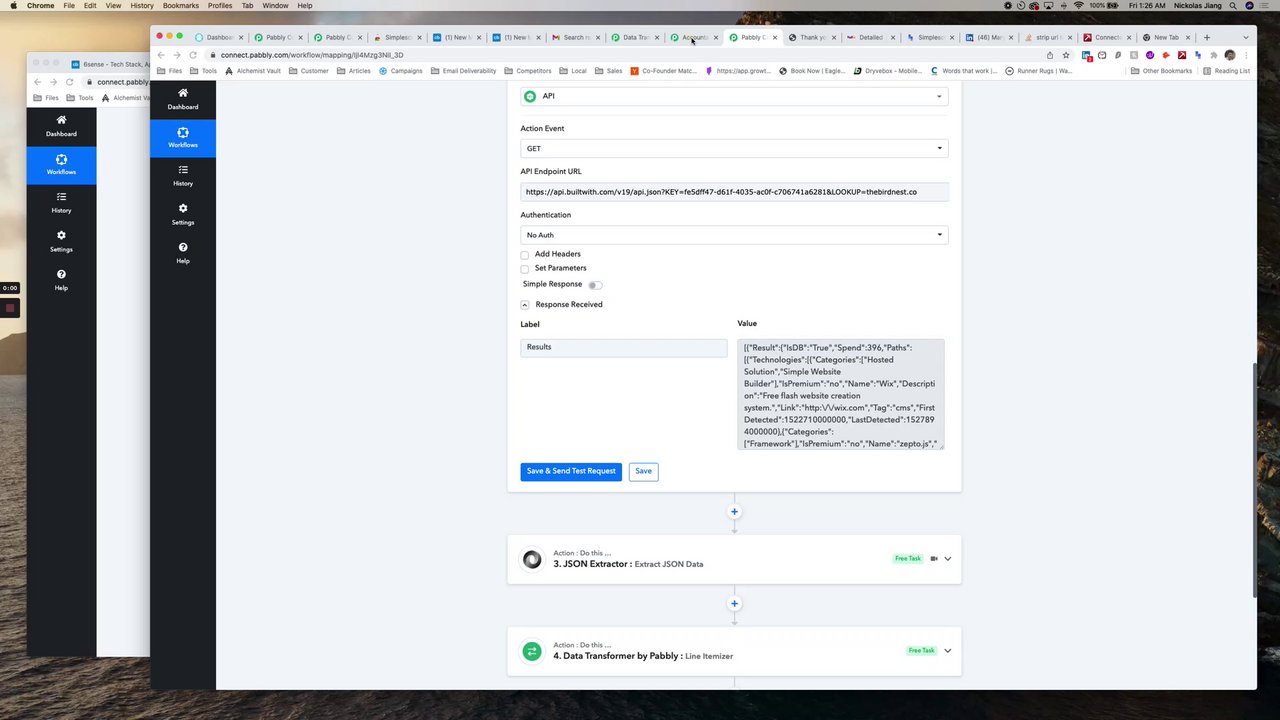Image resolution: width=1280 pixels, height=720 pixels.
Task: Open the Book Now | Eagle bookmark link
Action: (x=813, y=71)
